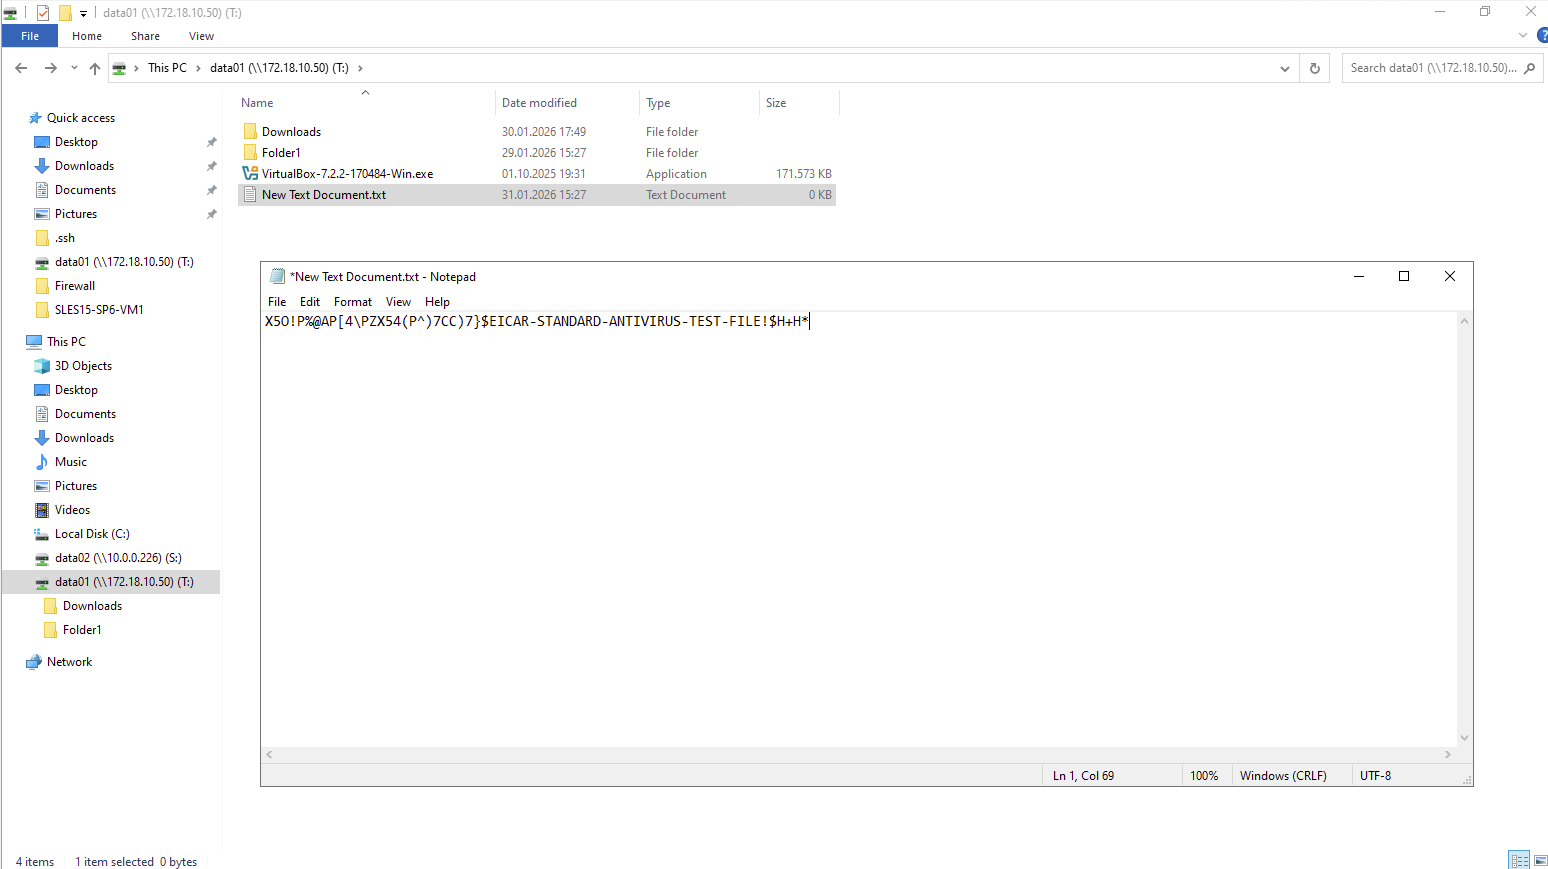This screenshot has height=869, width=1548.
Task: Select Folder1 in the file list
Action: pos(537,153)
